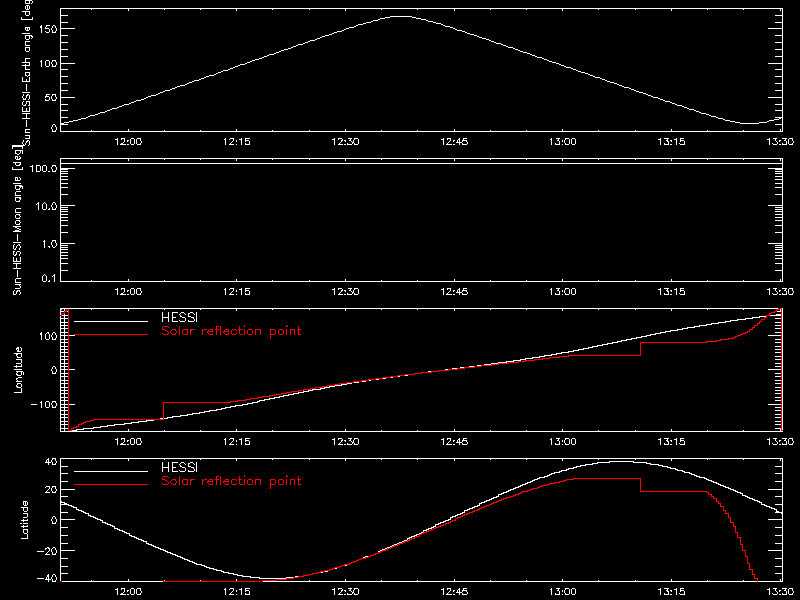Click 13:30 label under Longitude plot
Screen dimensions: 800x600
pos(780,441)
